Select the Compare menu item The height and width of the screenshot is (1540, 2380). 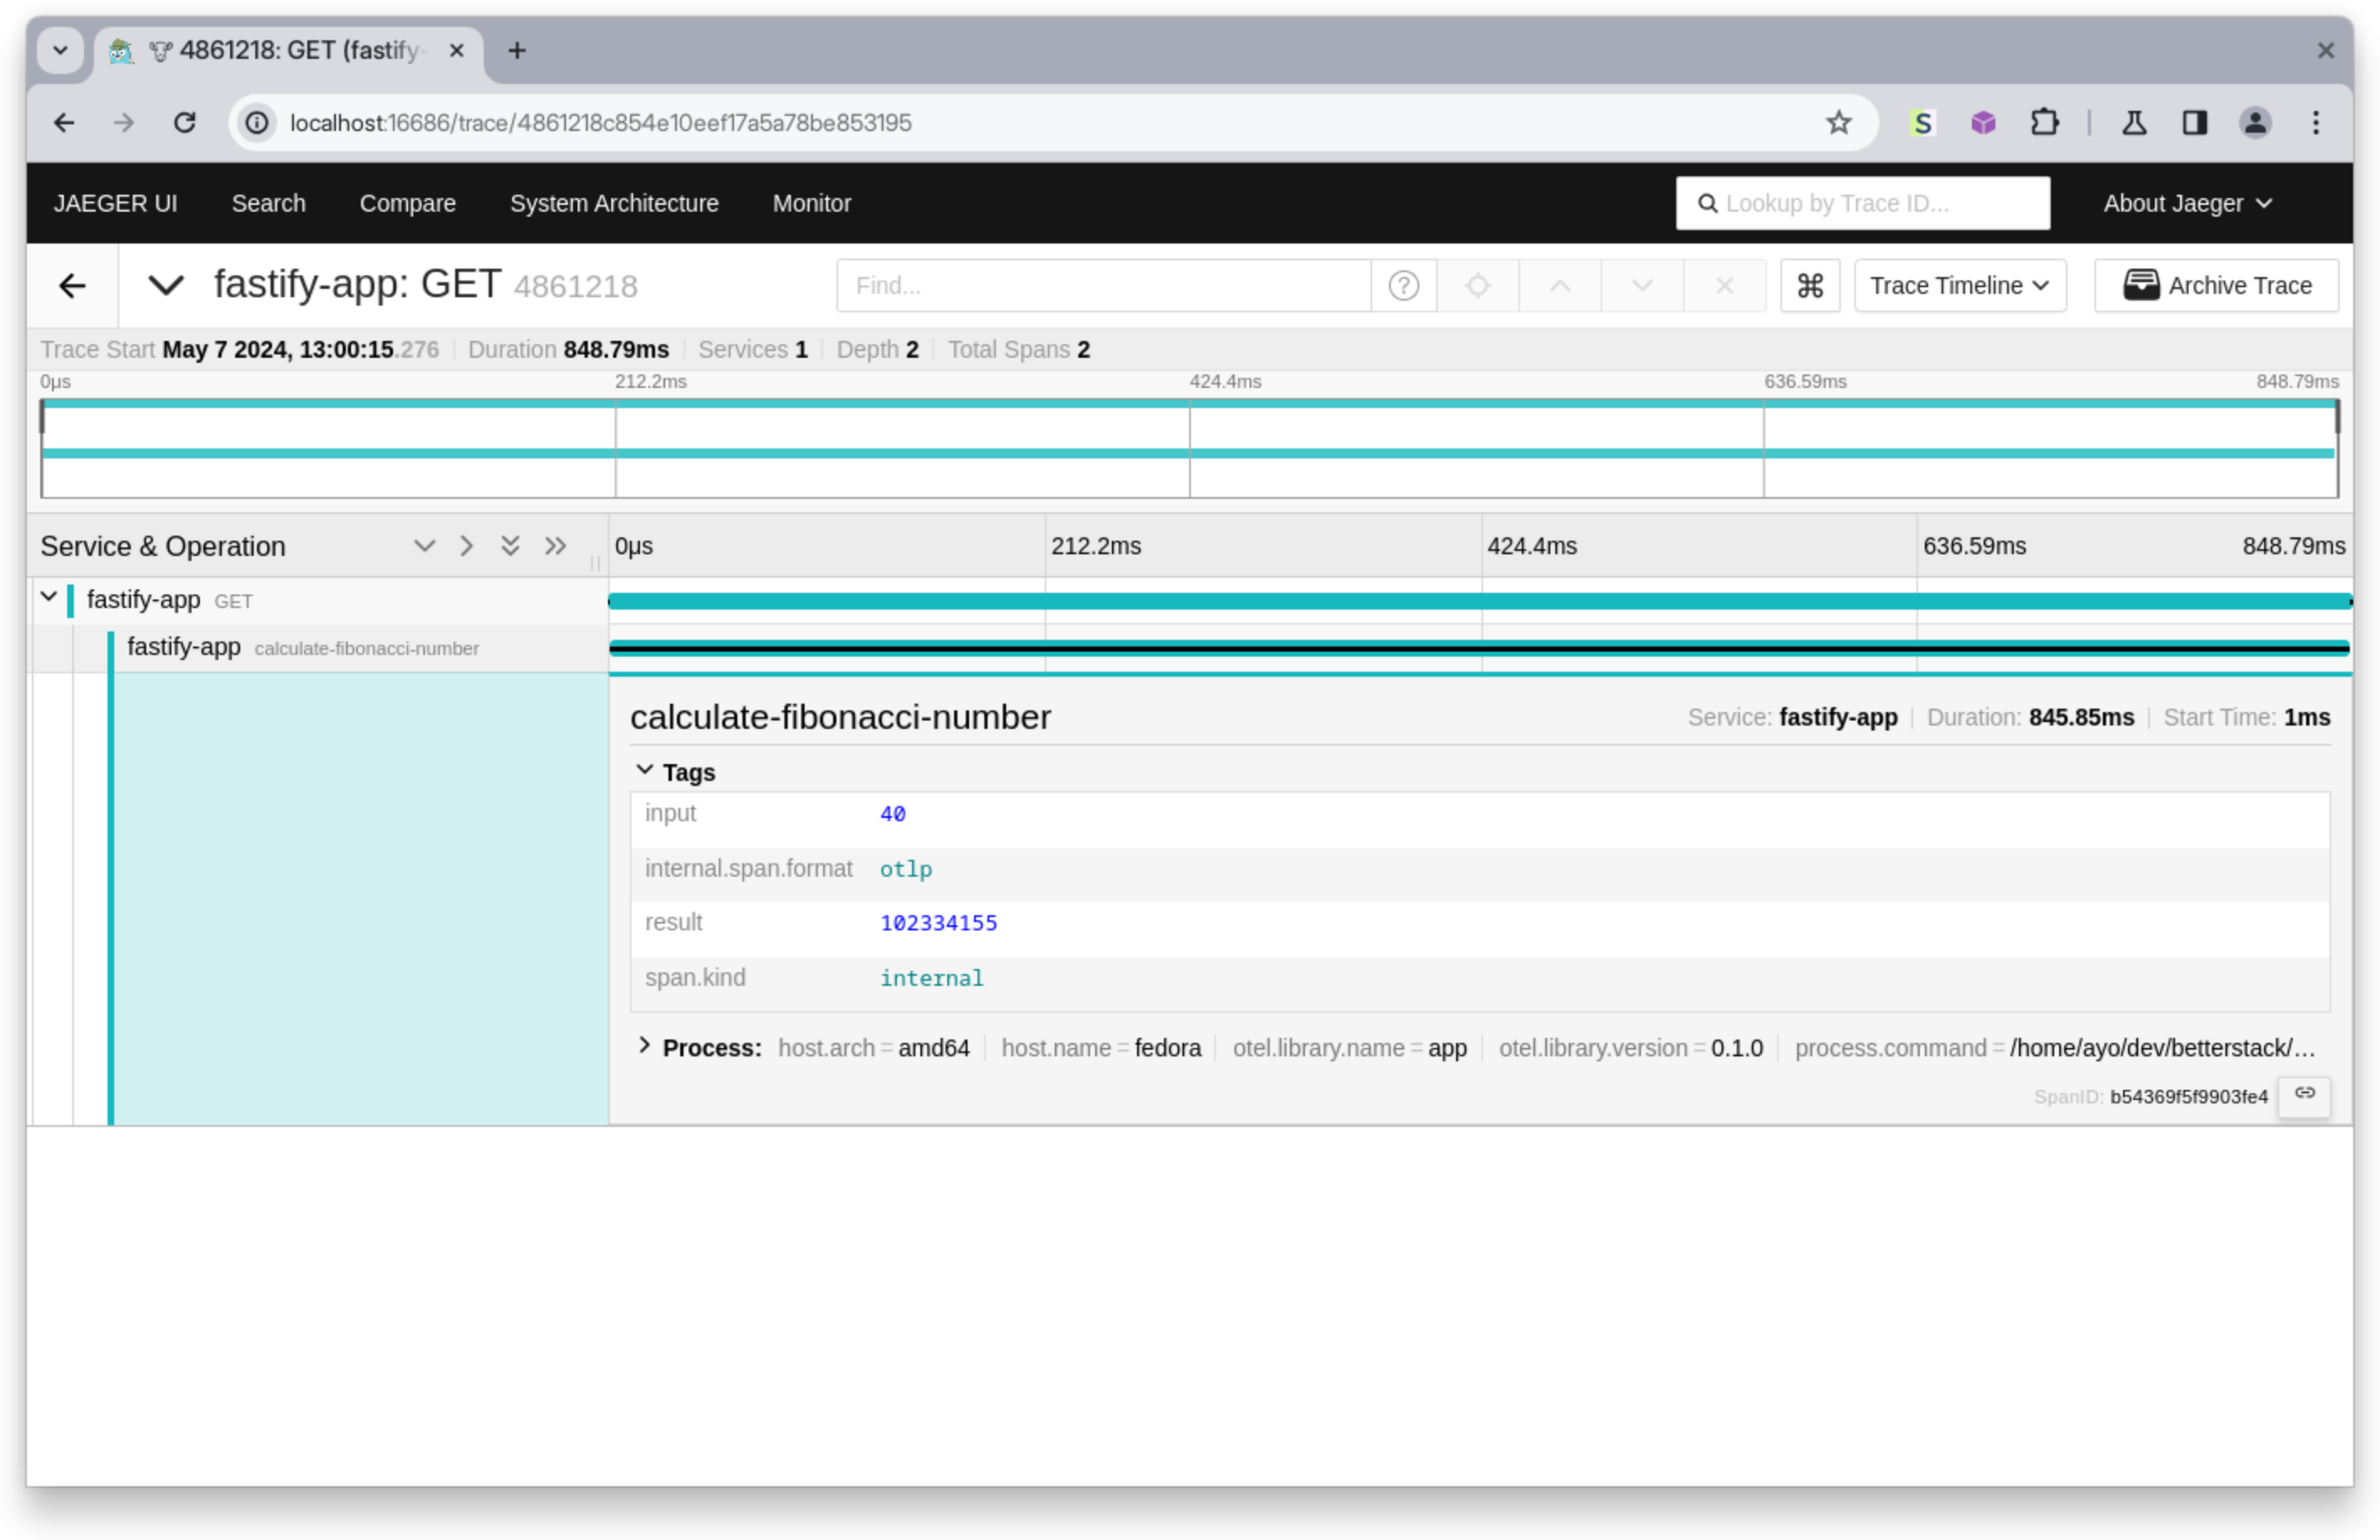coord(407,203)
